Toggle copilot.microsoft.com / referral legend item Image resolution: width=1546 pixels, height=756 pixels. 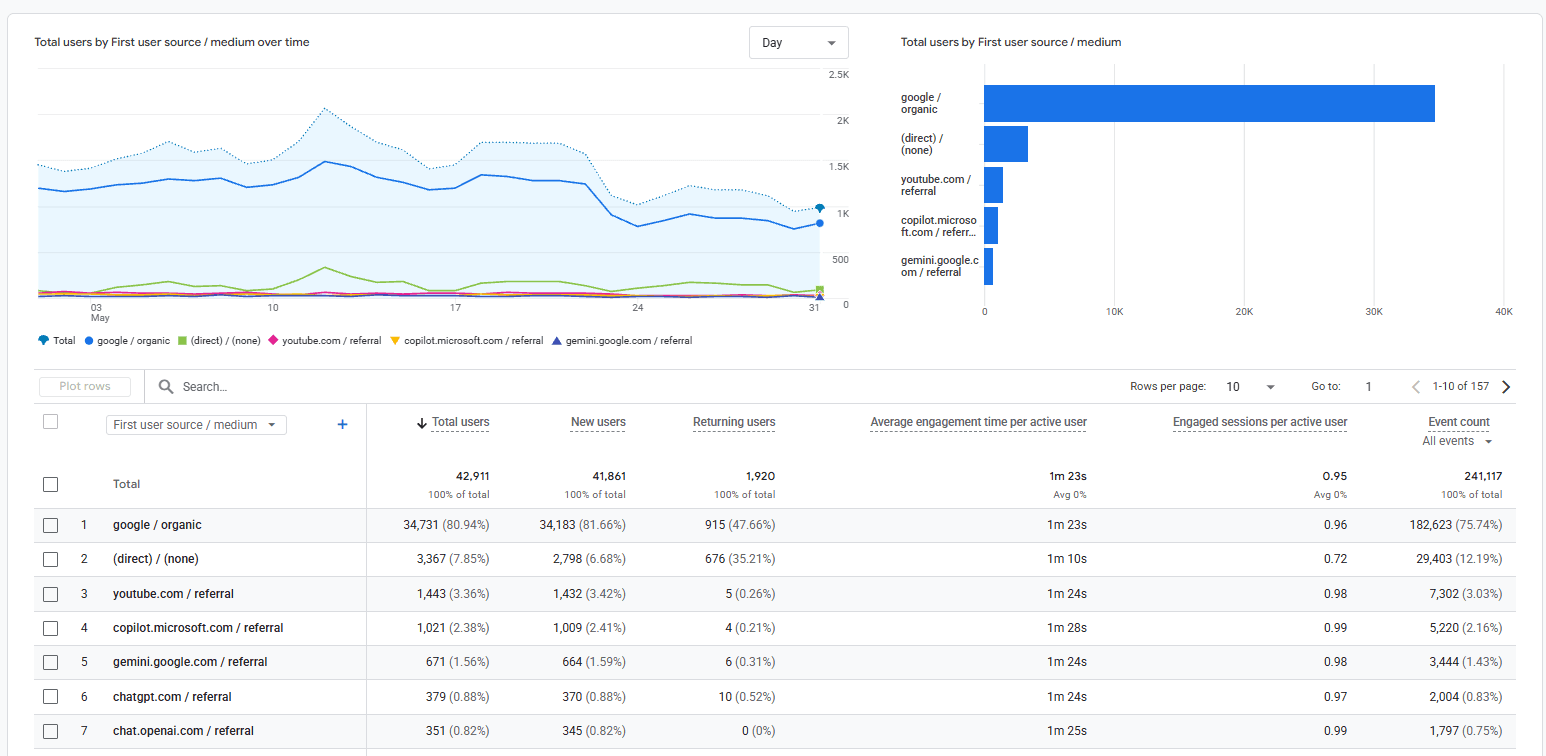(466, 341)
